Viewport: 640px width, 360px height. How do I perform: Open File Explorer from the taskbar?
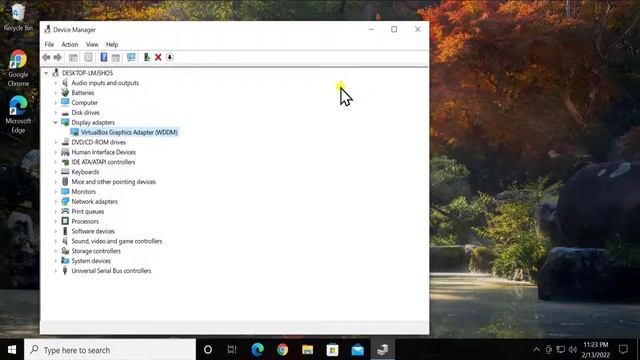(x=307, y=350)
